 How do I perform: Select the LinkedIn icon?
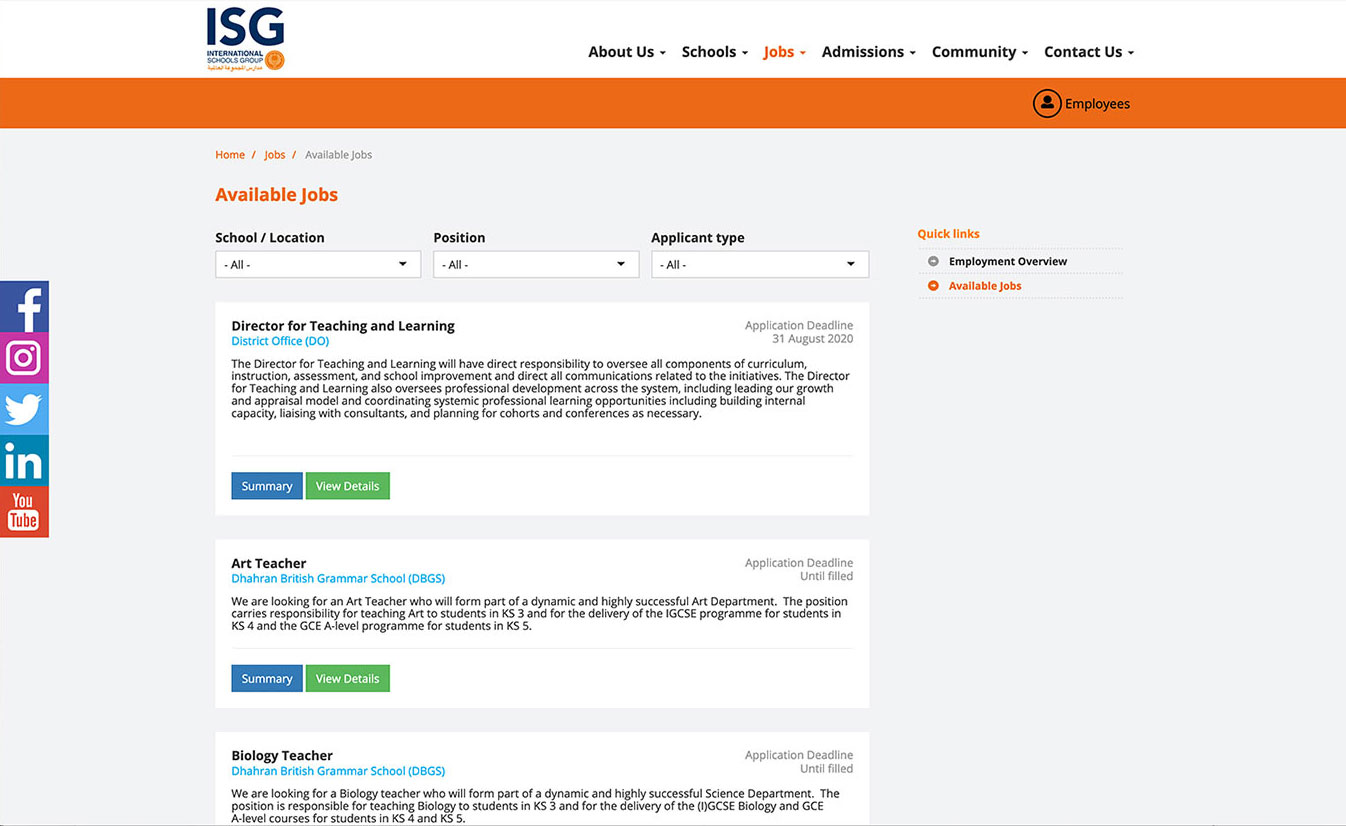(x=24, y=460)
